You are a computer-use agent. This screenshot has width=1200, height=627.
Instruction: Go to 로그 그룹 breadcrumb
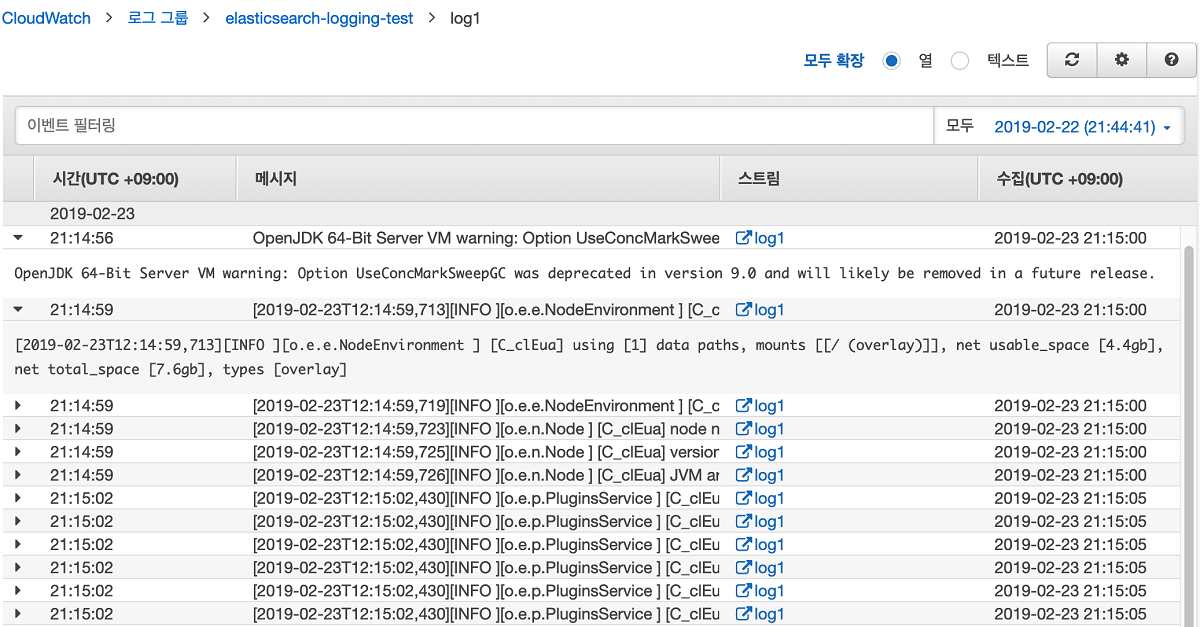tap(158, 18)
